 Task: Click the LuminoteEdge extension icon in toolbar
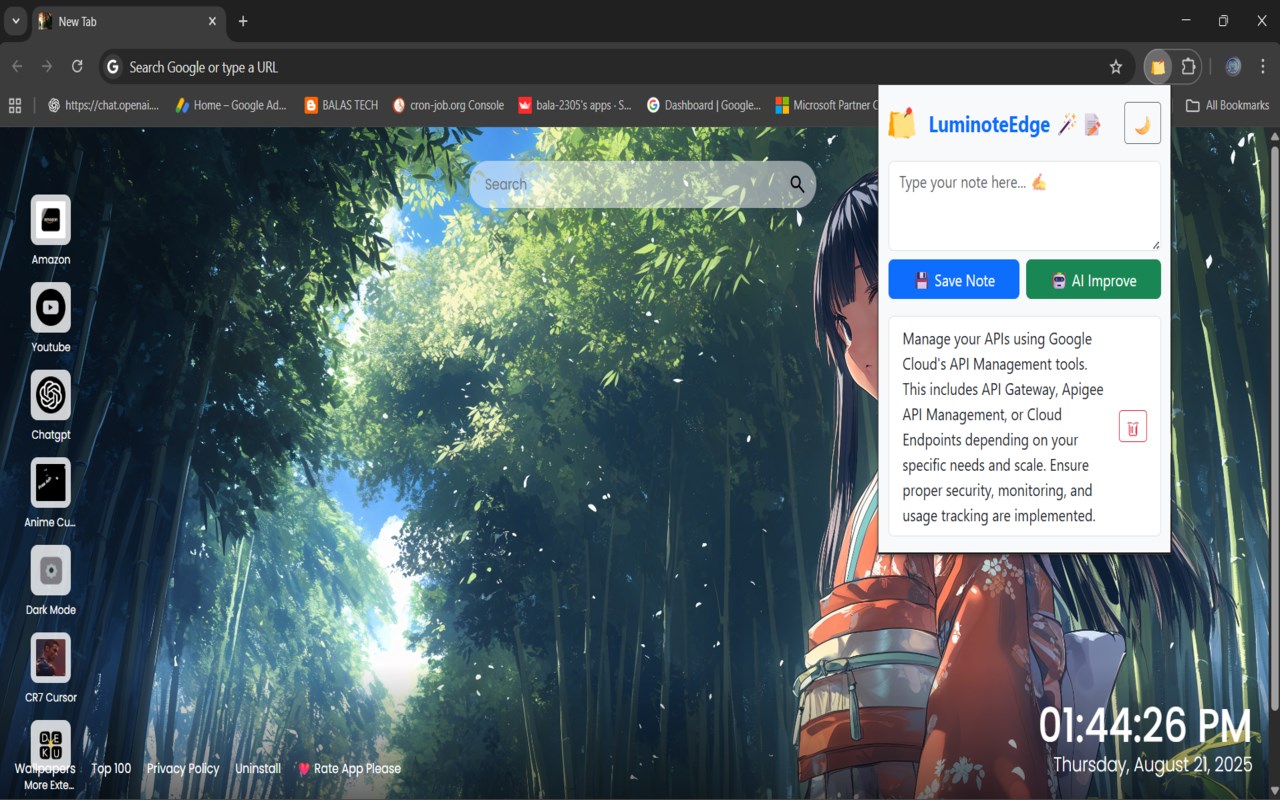1158,67
